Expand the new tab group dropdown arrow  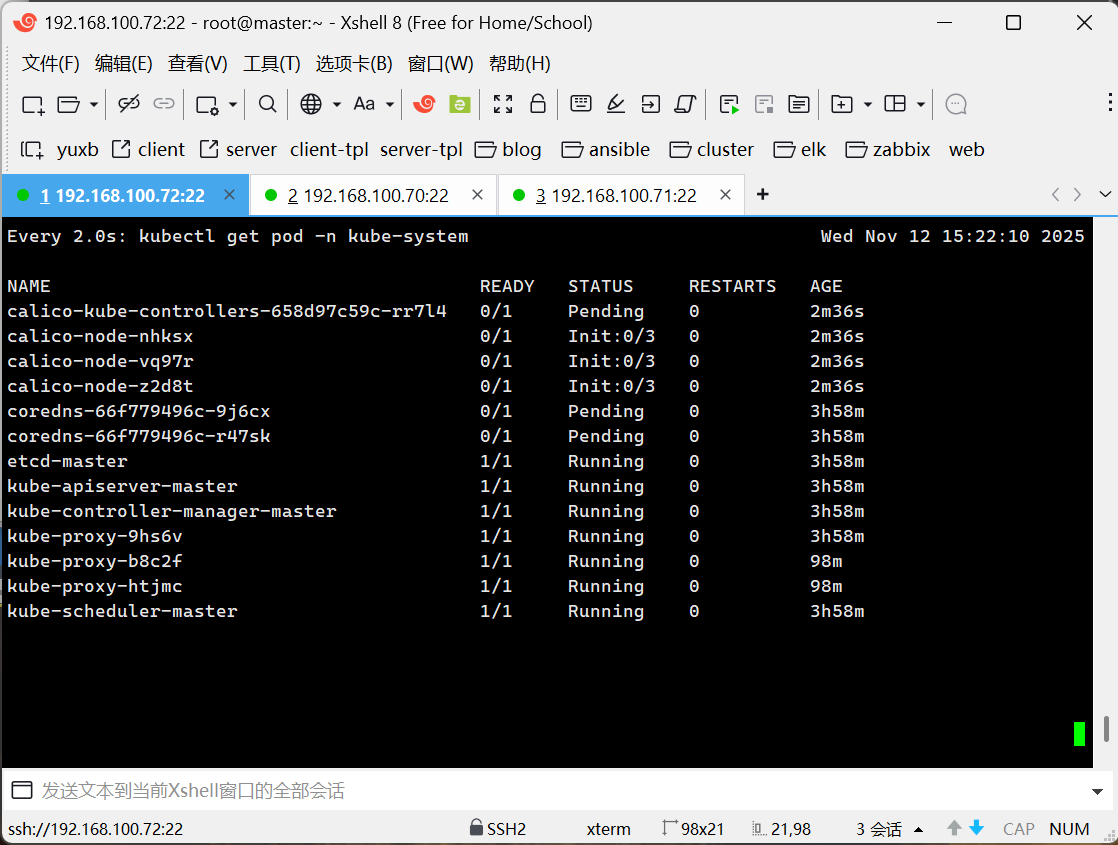pyautogui.click(x=868, y=105)
